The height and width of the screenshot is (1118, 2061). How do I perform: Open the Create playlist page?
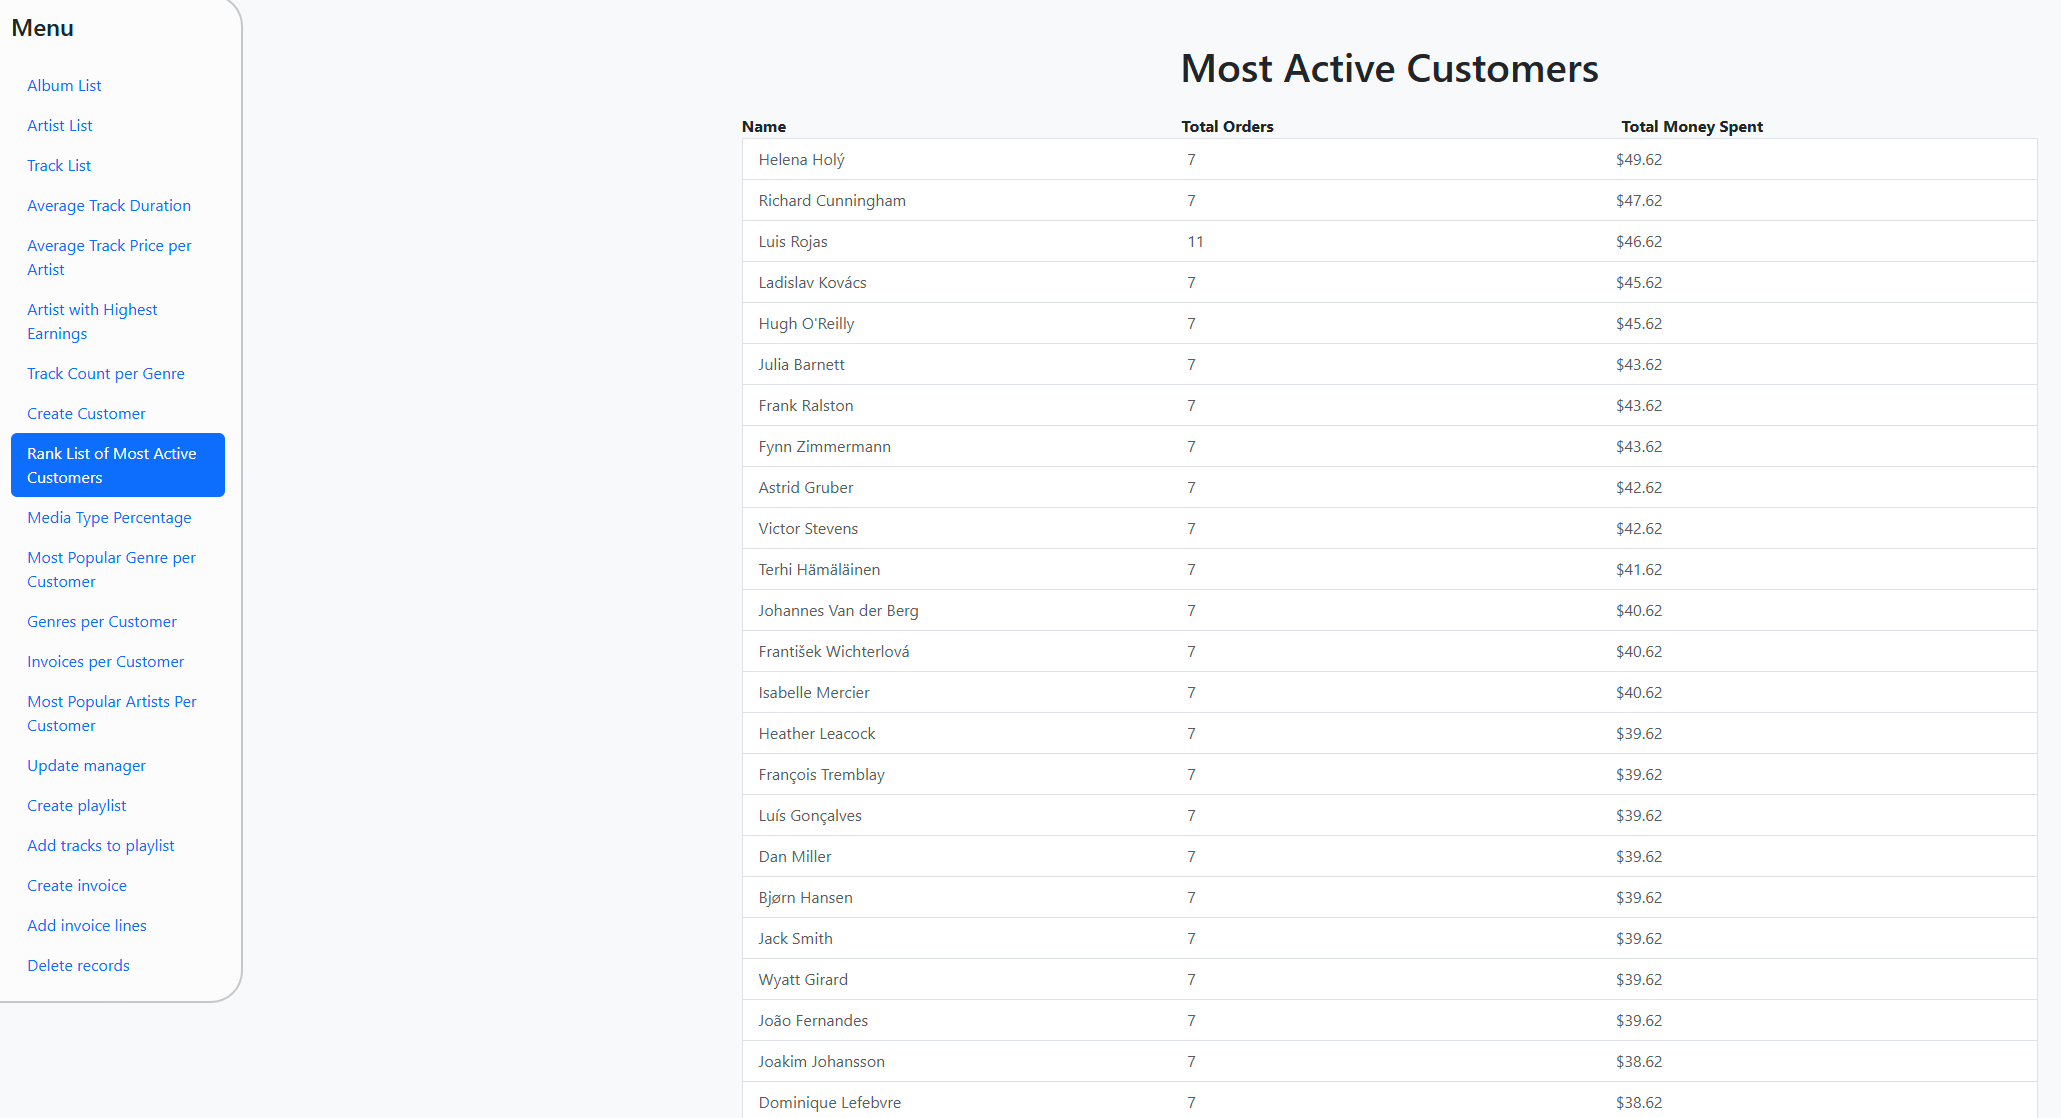(x=77, y=806)
